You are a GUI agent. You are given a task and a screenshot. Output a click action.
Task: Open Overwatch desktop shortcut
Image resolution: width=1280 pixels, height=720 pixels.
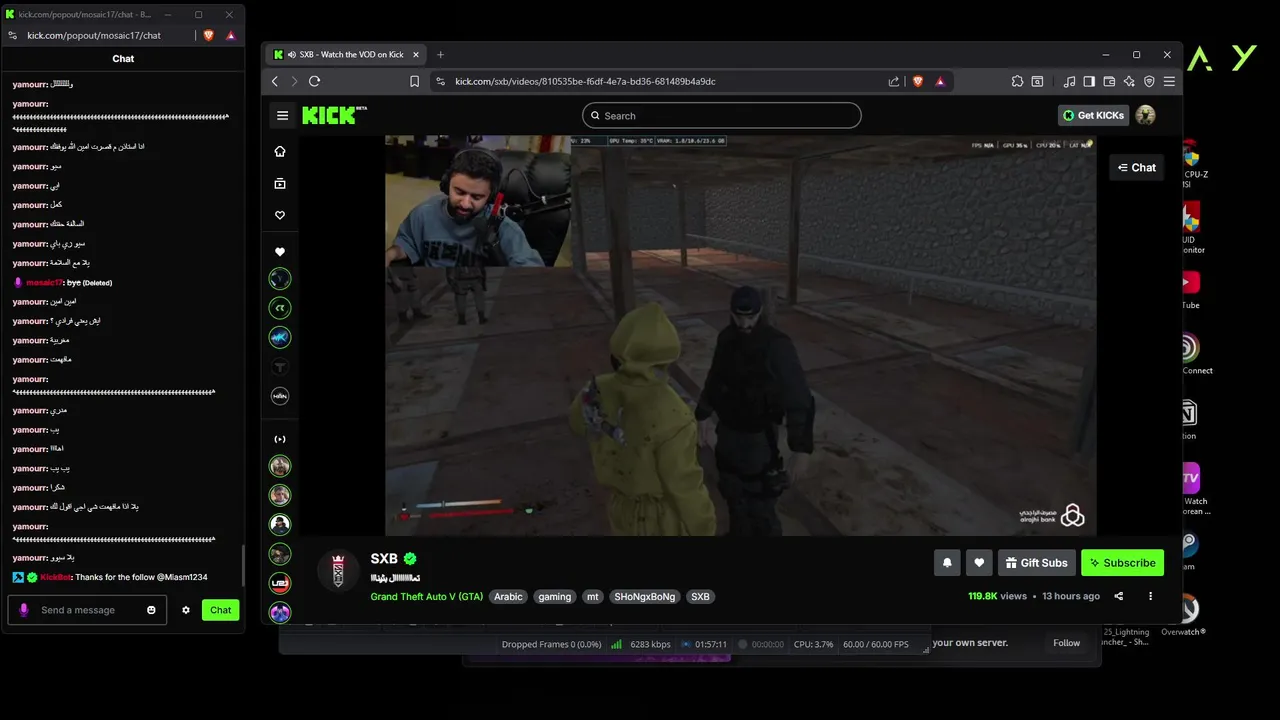(1187, 614)
